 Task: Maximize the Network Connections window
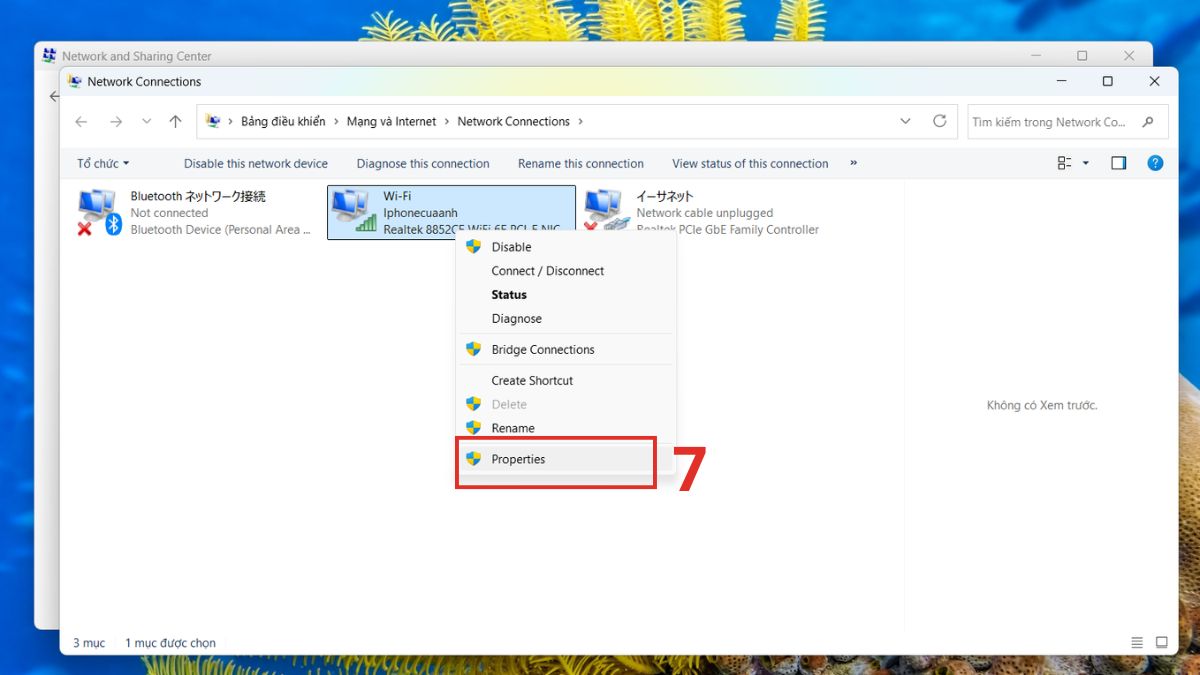tap(1107, 81)
